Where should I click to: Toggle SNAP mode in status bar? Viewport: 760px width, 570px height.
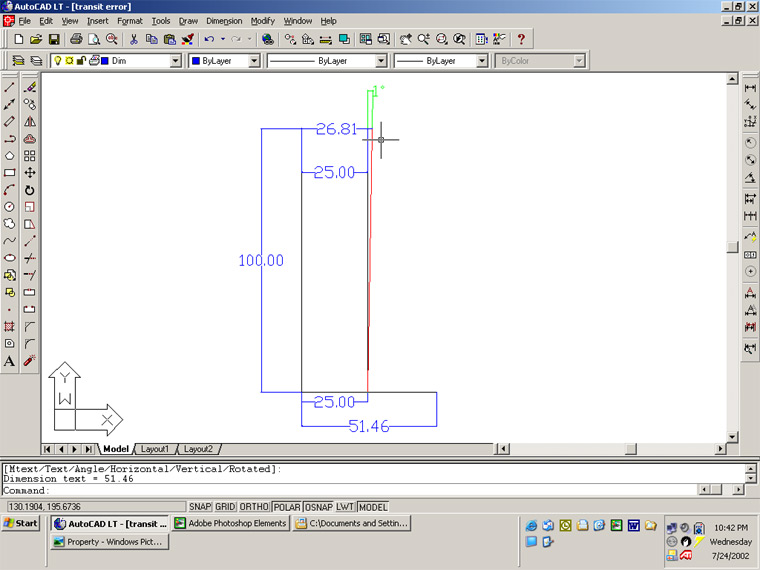click(x=199, y=507)
